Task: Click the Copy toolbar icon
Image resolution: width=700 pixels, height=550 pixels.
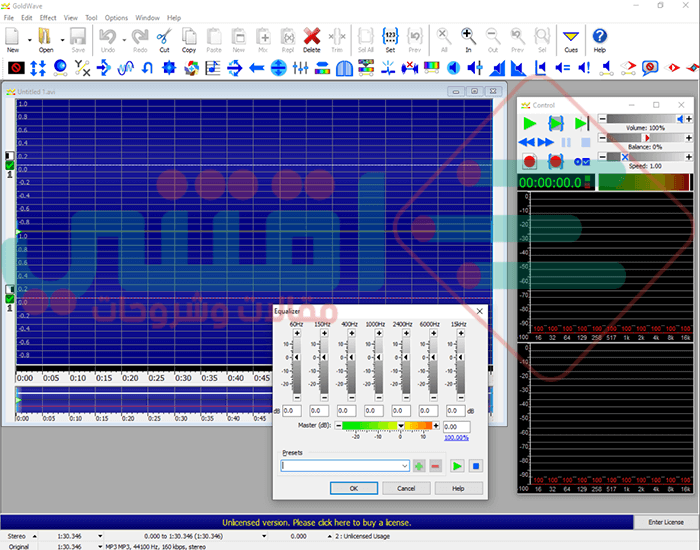Action: (189, 40)
